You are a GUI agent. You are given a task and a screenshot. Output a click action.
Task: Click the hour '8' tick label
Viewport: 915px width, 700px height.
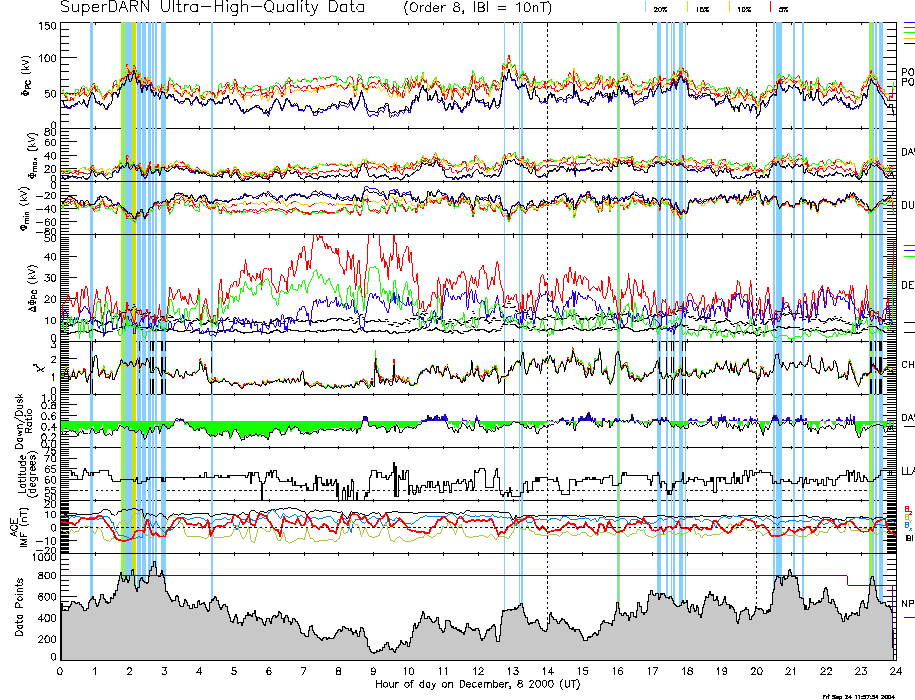(338, 671)
